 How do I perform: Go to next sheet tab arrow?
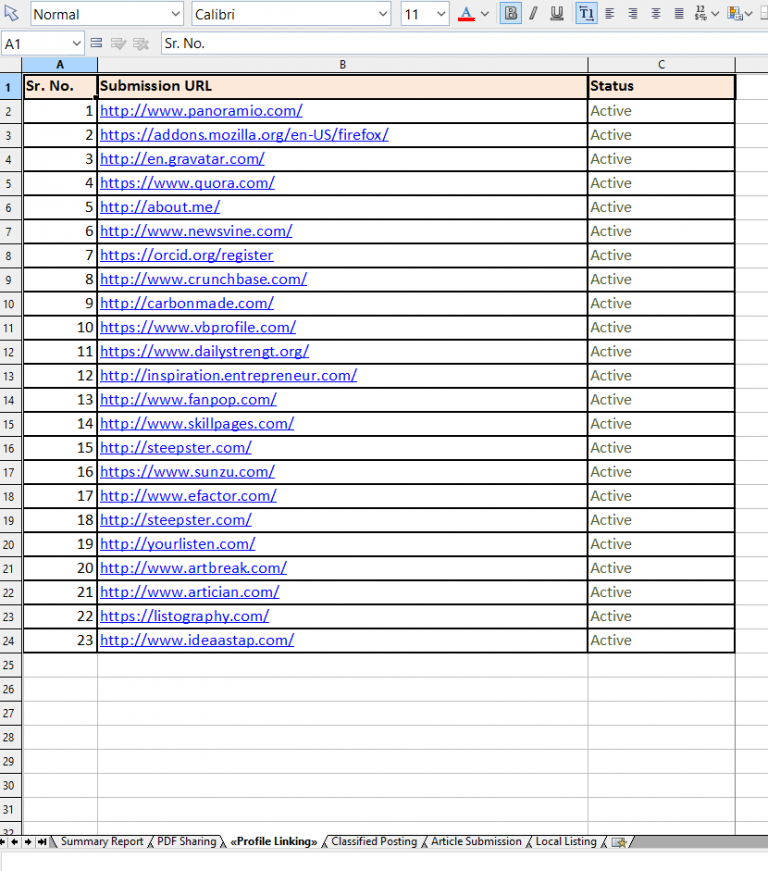[x=28, y=842]
